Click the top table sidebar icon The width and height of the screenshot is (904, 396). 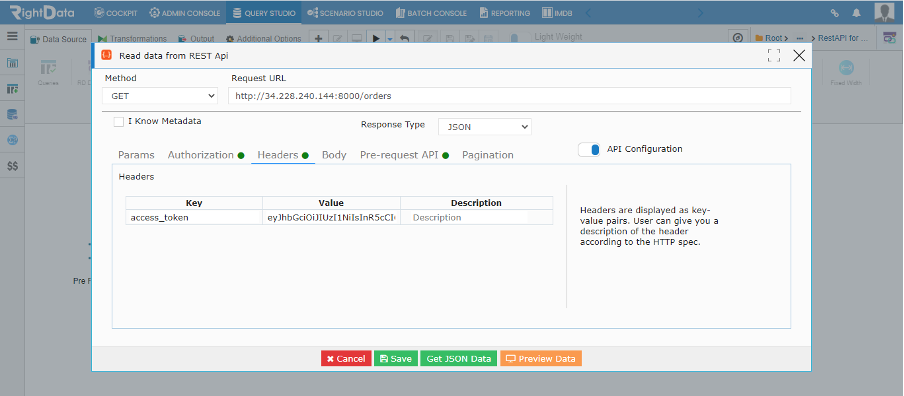(x=12, y=63)
